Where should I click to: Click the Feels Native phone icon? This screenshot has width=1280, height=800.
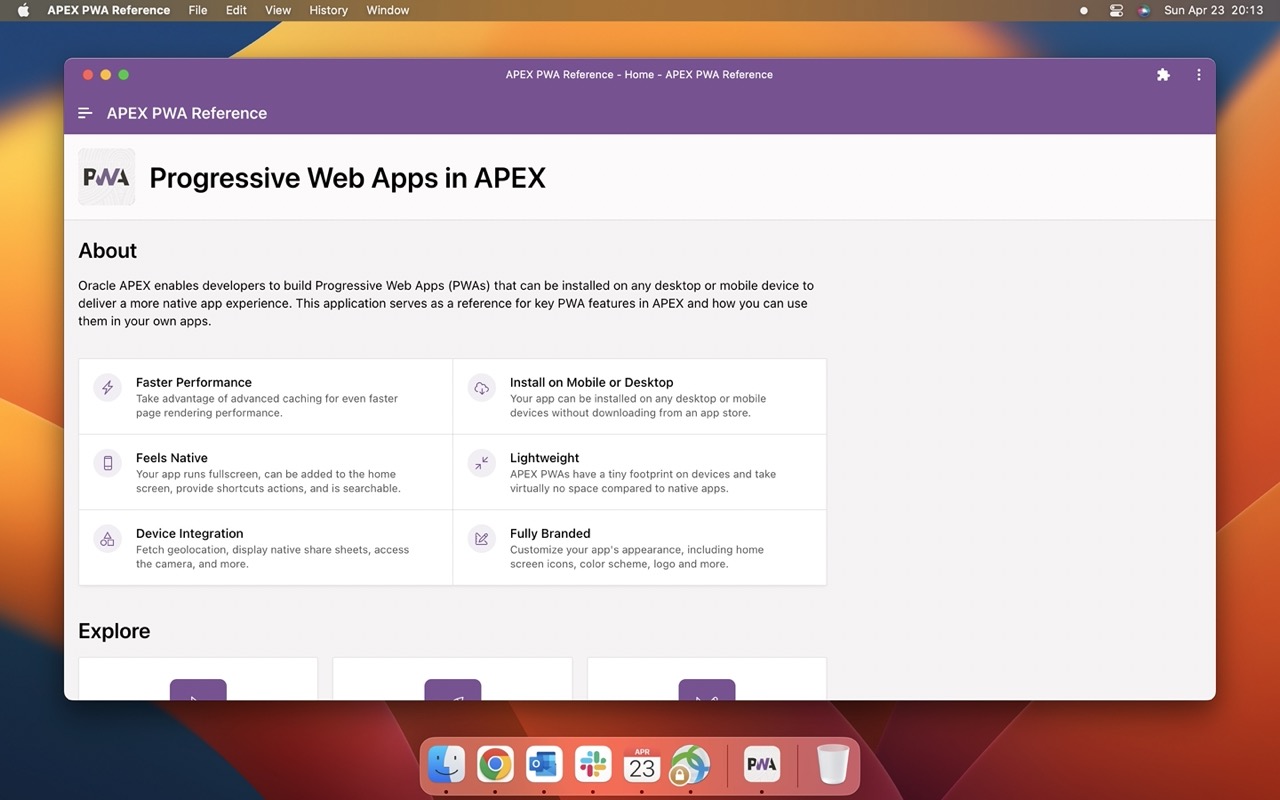click(108, 463)
